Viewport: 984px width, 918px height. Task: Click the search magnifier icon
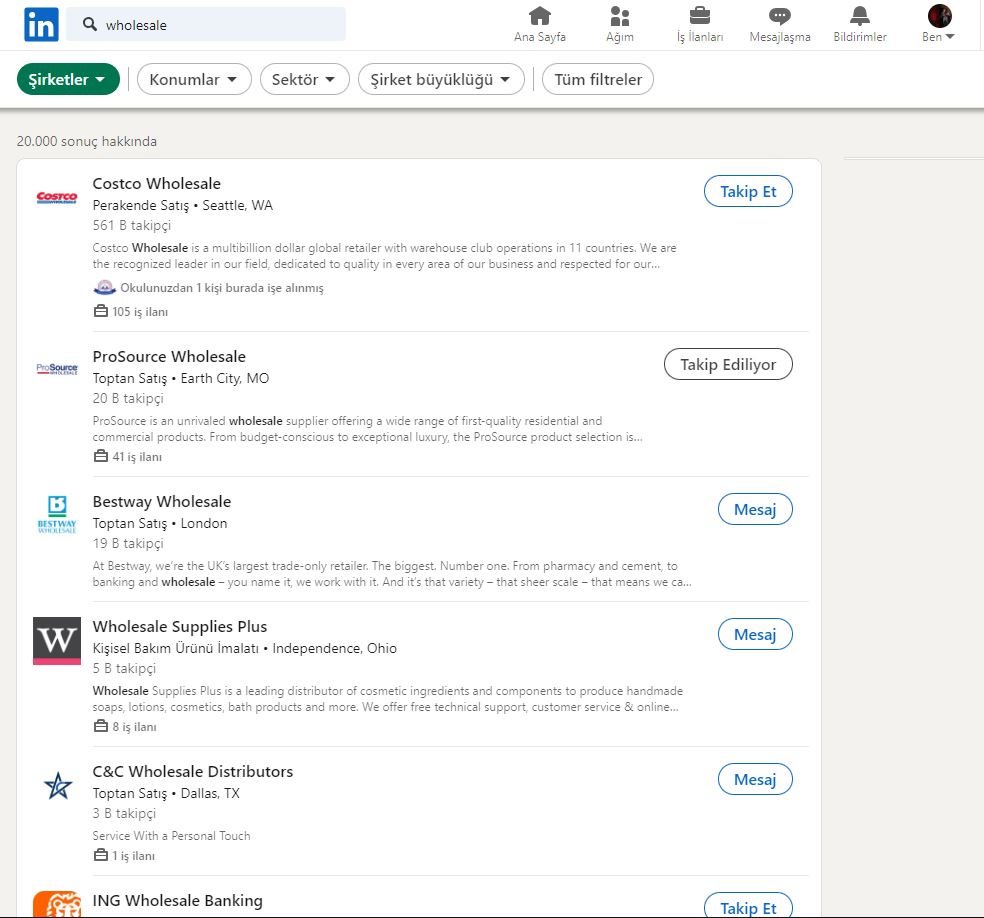click(90, 24)
